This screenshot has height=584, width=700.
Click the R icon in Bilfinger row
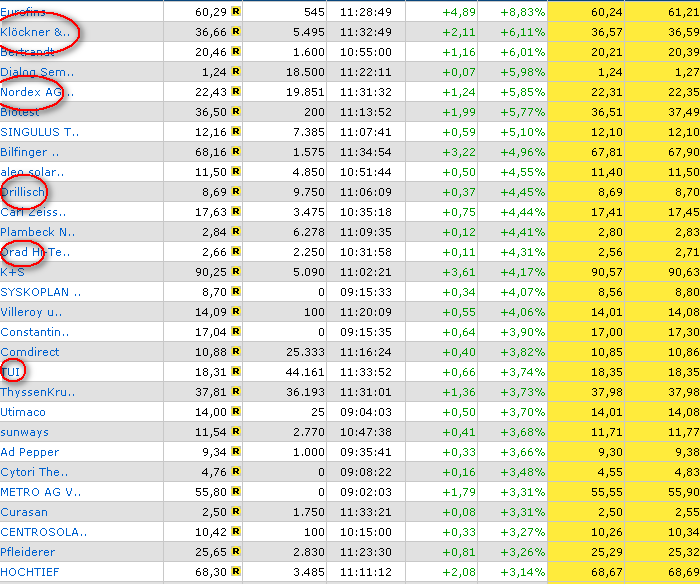pyautogui.click(x=236, y=152)
